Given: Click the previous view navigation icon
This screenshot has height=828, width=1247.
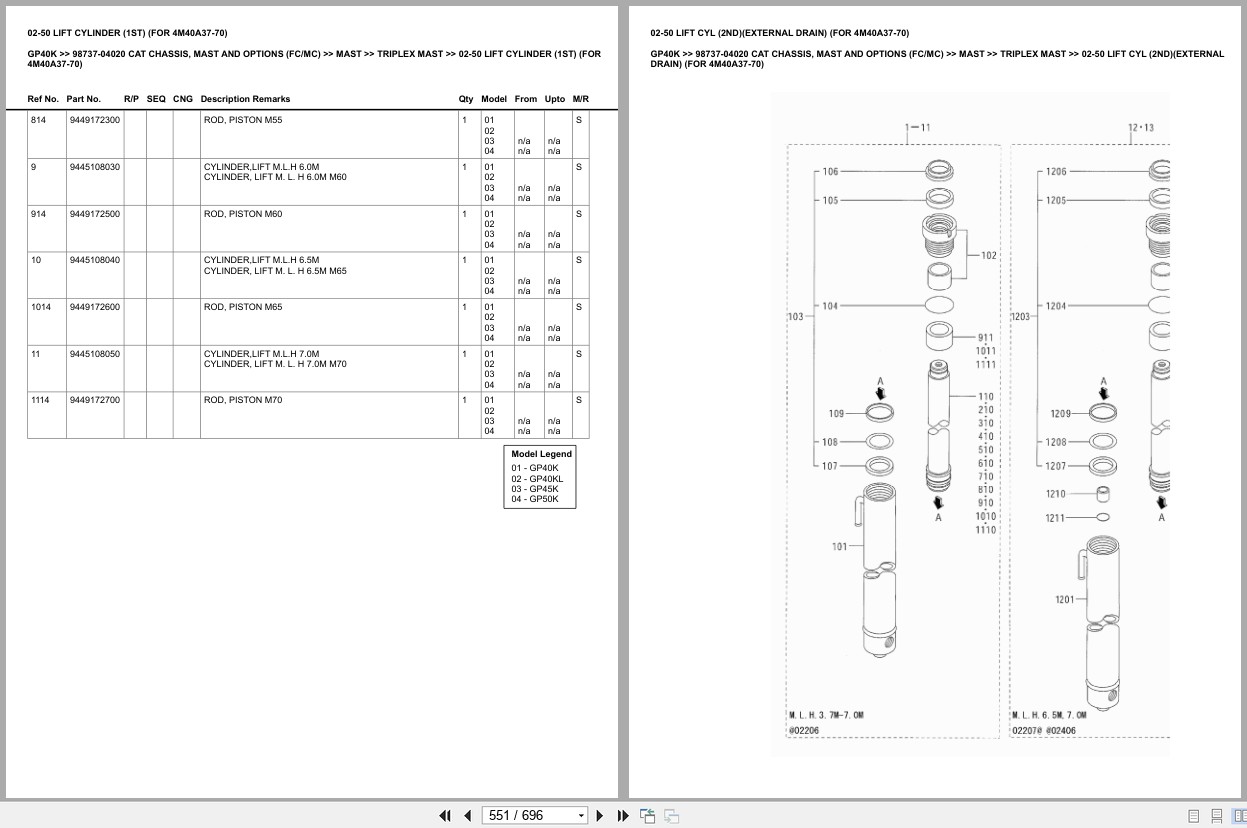Looking at the screenshot, I should [648, 816].
